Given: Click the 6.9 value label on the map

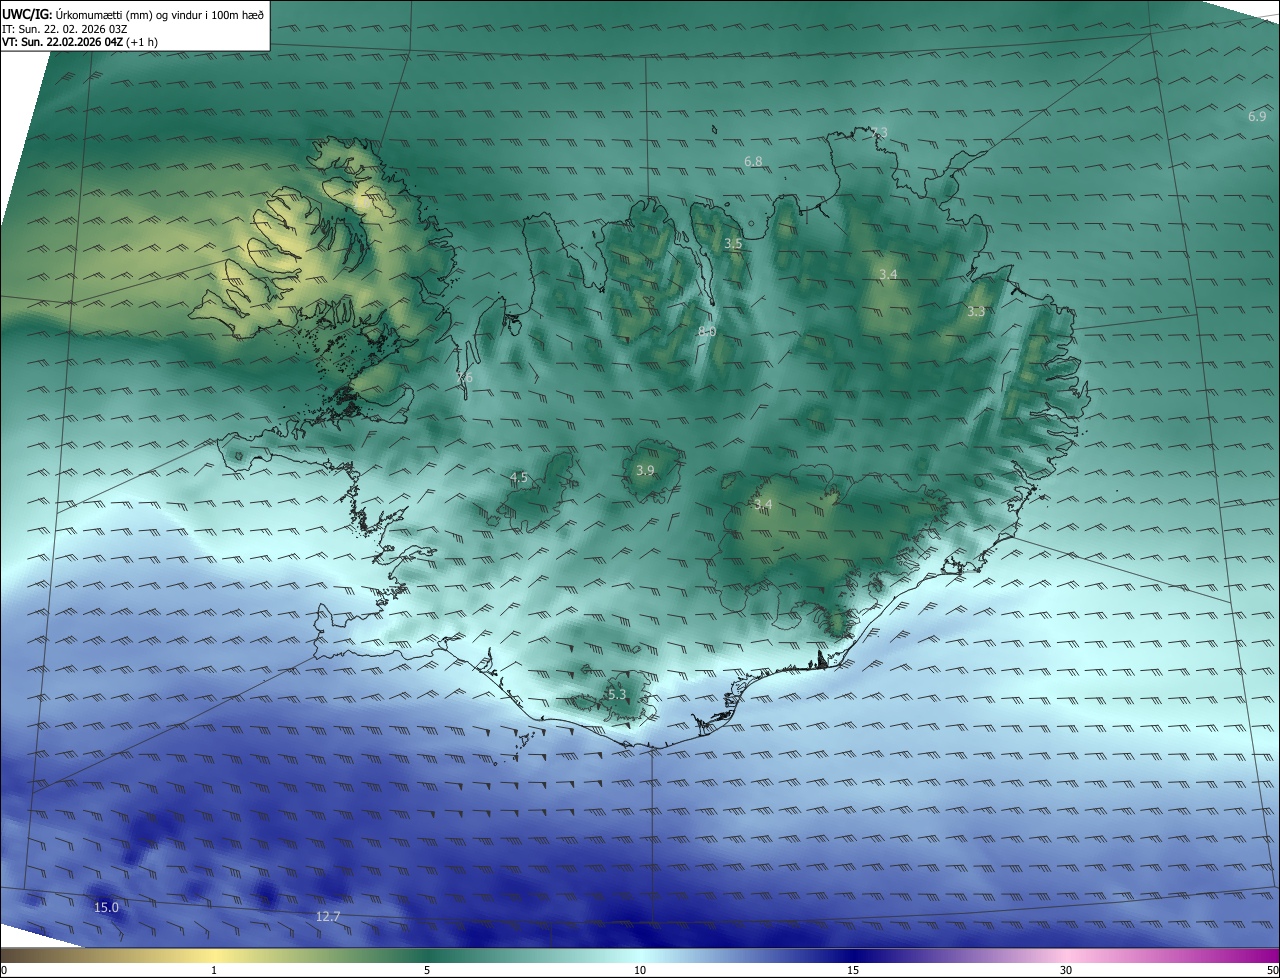Looking at the screenshot, I should point(1257,117).
